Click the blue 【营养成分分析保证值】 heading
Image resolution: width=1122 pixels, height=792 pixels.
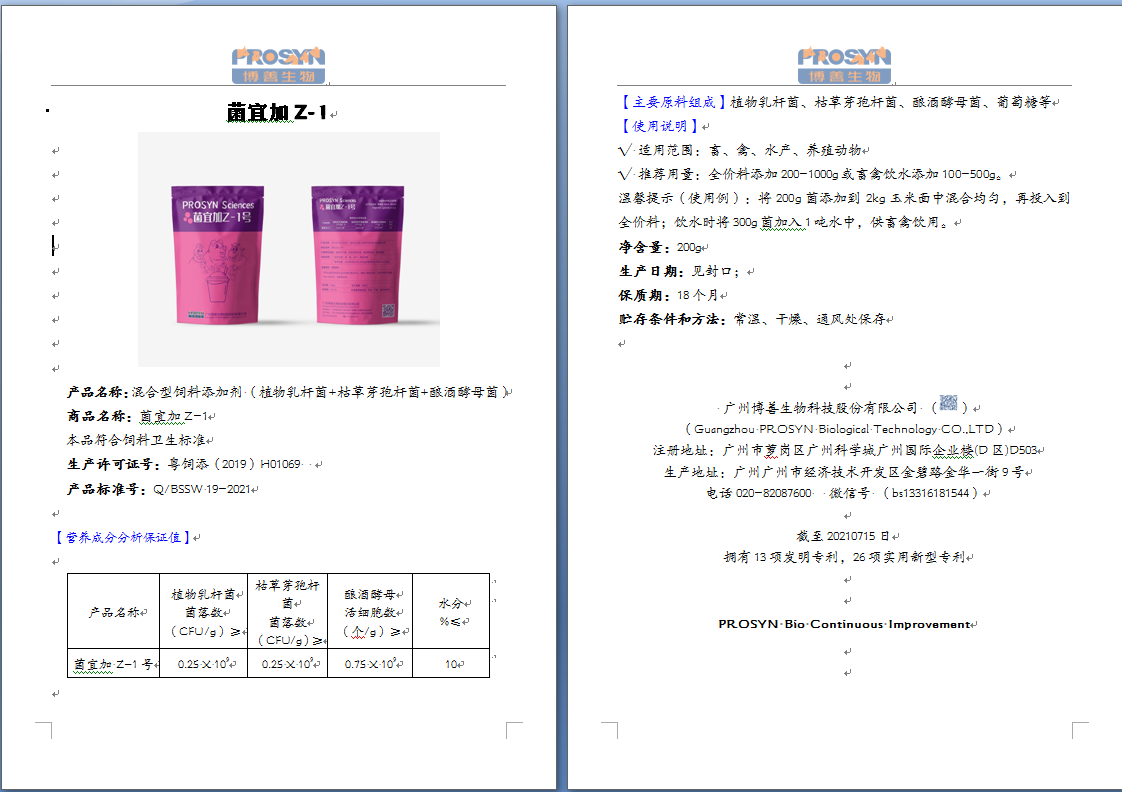[x=124, y=537]
